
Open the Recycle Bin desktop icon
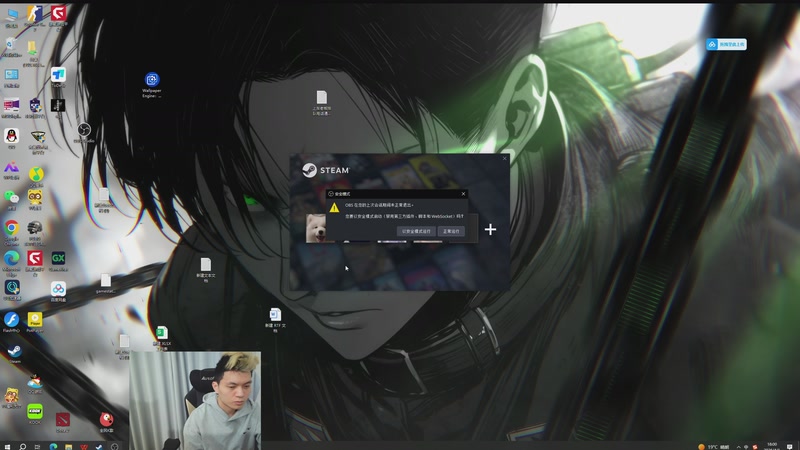pyautogui.click(x=11, y=47)
